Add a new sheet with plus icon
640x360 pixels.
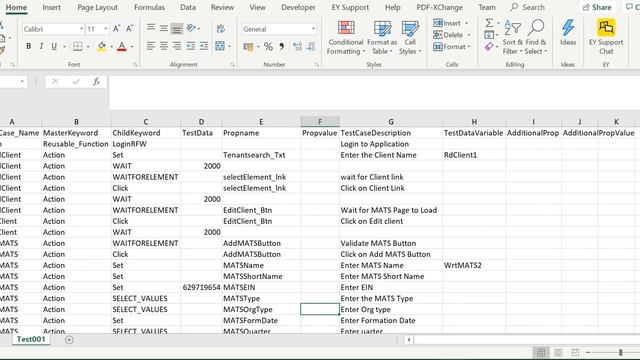(x=69, y=340)
